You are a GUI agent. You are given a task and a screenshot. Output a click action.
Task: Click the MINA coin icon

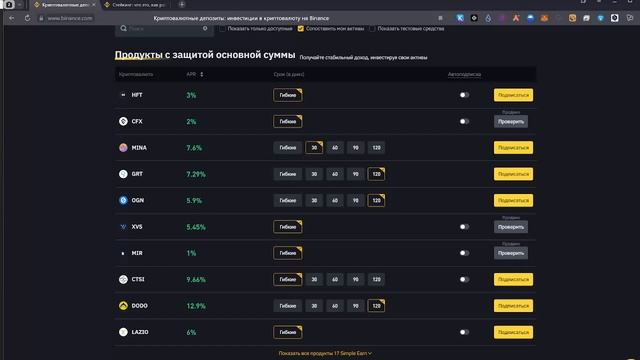coord(123,148)
